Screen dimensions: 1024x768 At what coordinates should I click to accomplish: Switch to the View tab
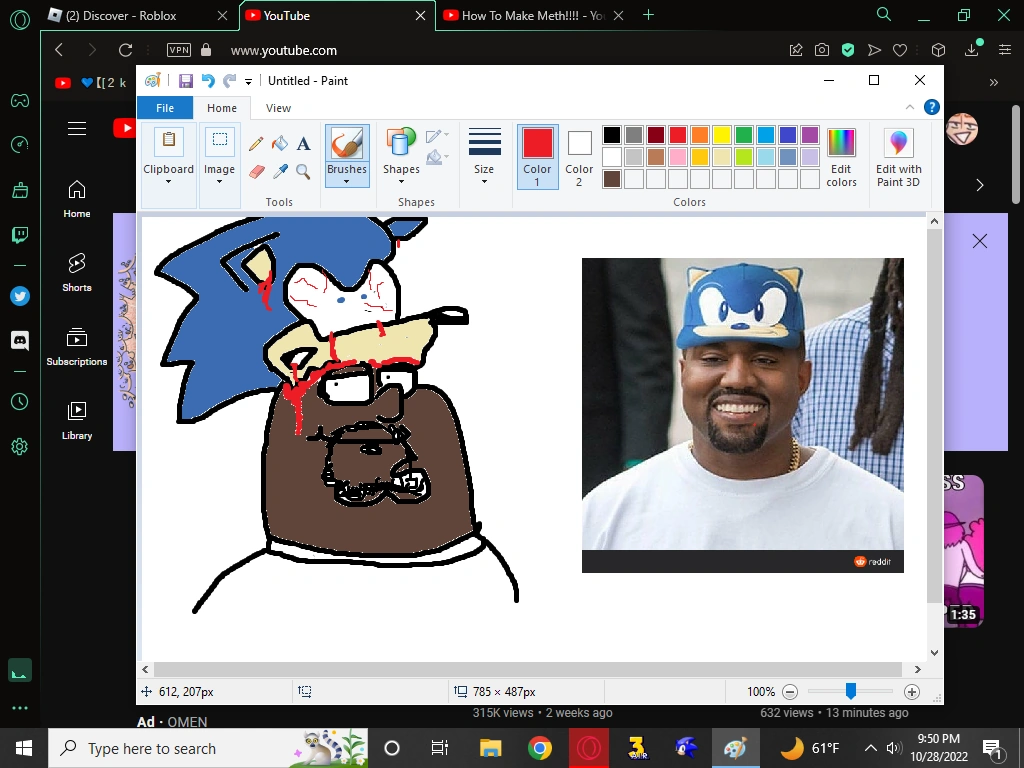[x=278, y=107]
